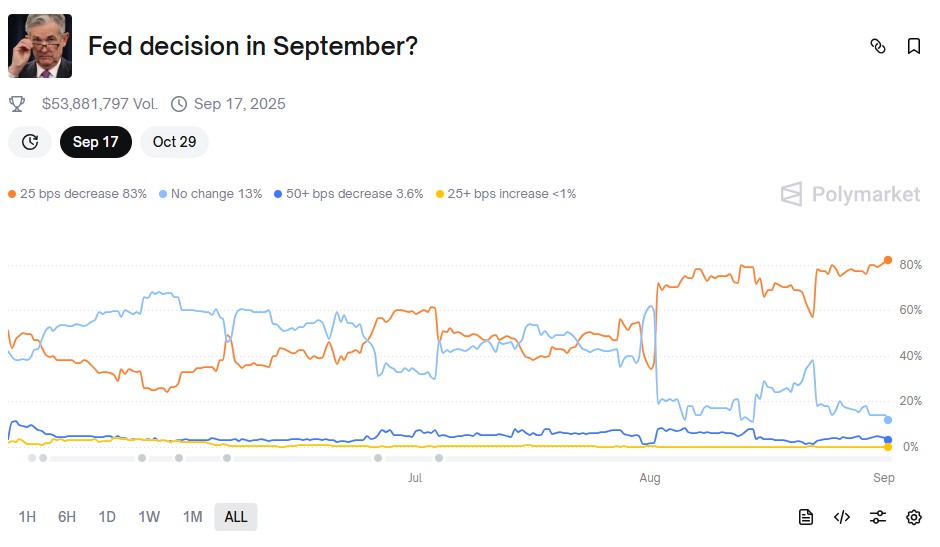
Task: Set chart range to 1M
Action: (x=192, y=517)
